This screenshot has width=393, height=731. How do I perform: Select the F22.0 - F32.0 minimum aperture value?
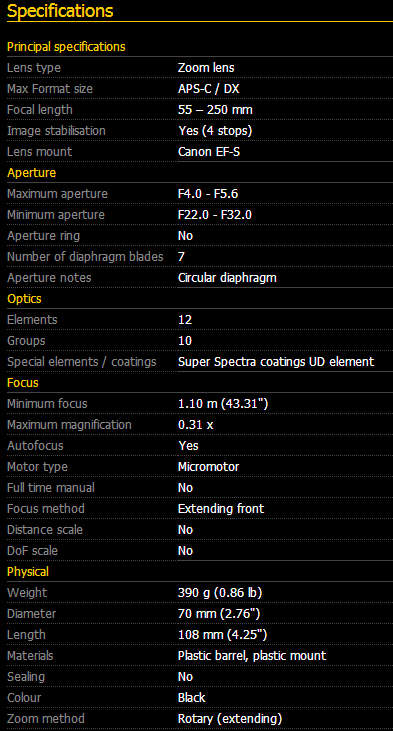point(216,214)
